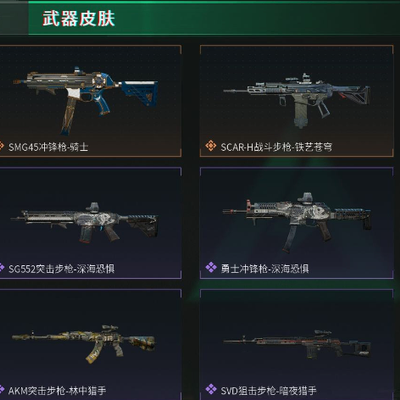
Task: Click the SCAR-H战斗步枪-铁艺苍穹 name label
Action: [276, 147]
